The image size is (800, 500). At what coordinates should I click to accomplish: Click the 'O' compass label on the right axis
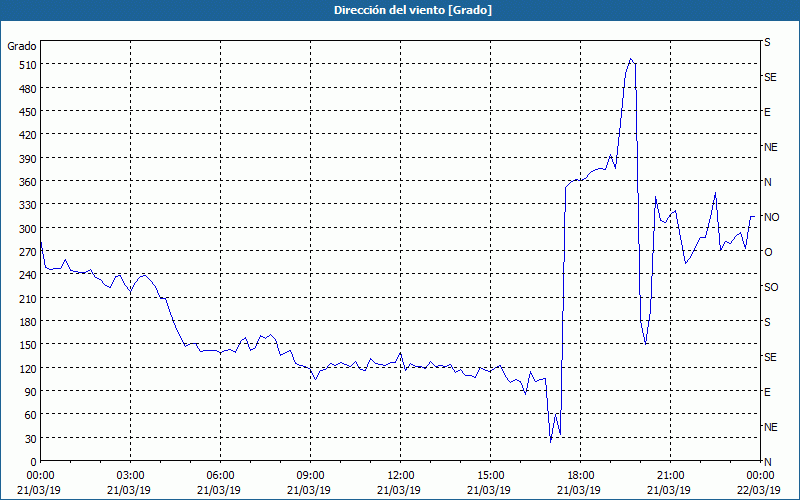tap(768, 252)
